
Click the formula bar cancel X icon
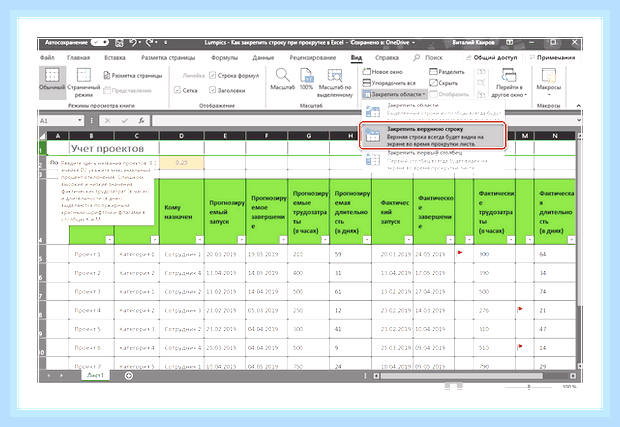108,121
